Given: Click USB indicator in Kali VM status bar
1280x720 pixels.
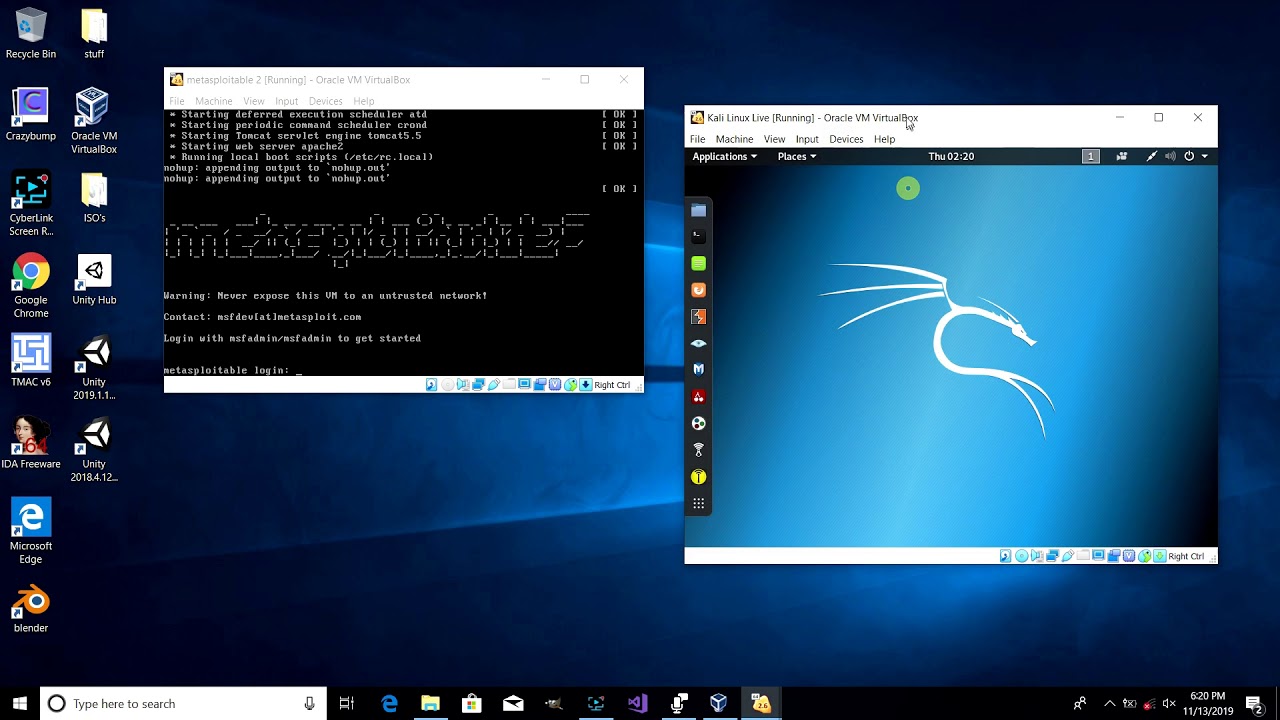Looking at the screenshot, I should [x=1068, y=556].
